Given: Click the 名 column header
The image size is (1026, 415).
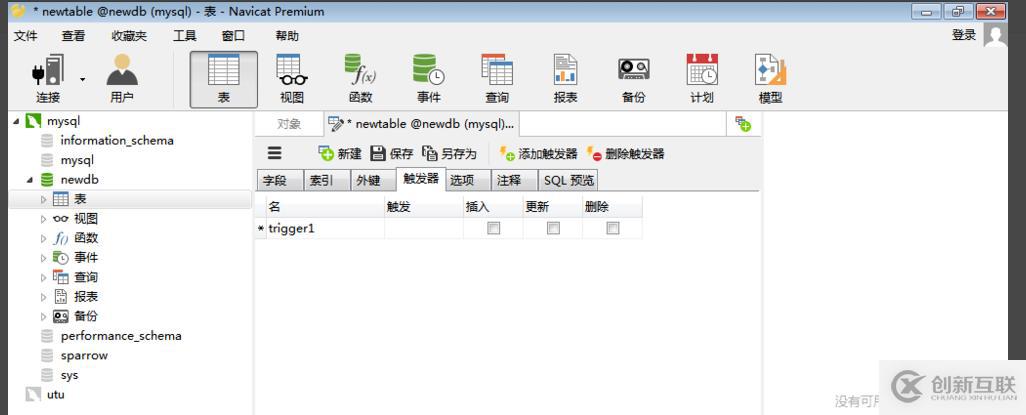Looking at the screenshot, I should click(325, 207).
